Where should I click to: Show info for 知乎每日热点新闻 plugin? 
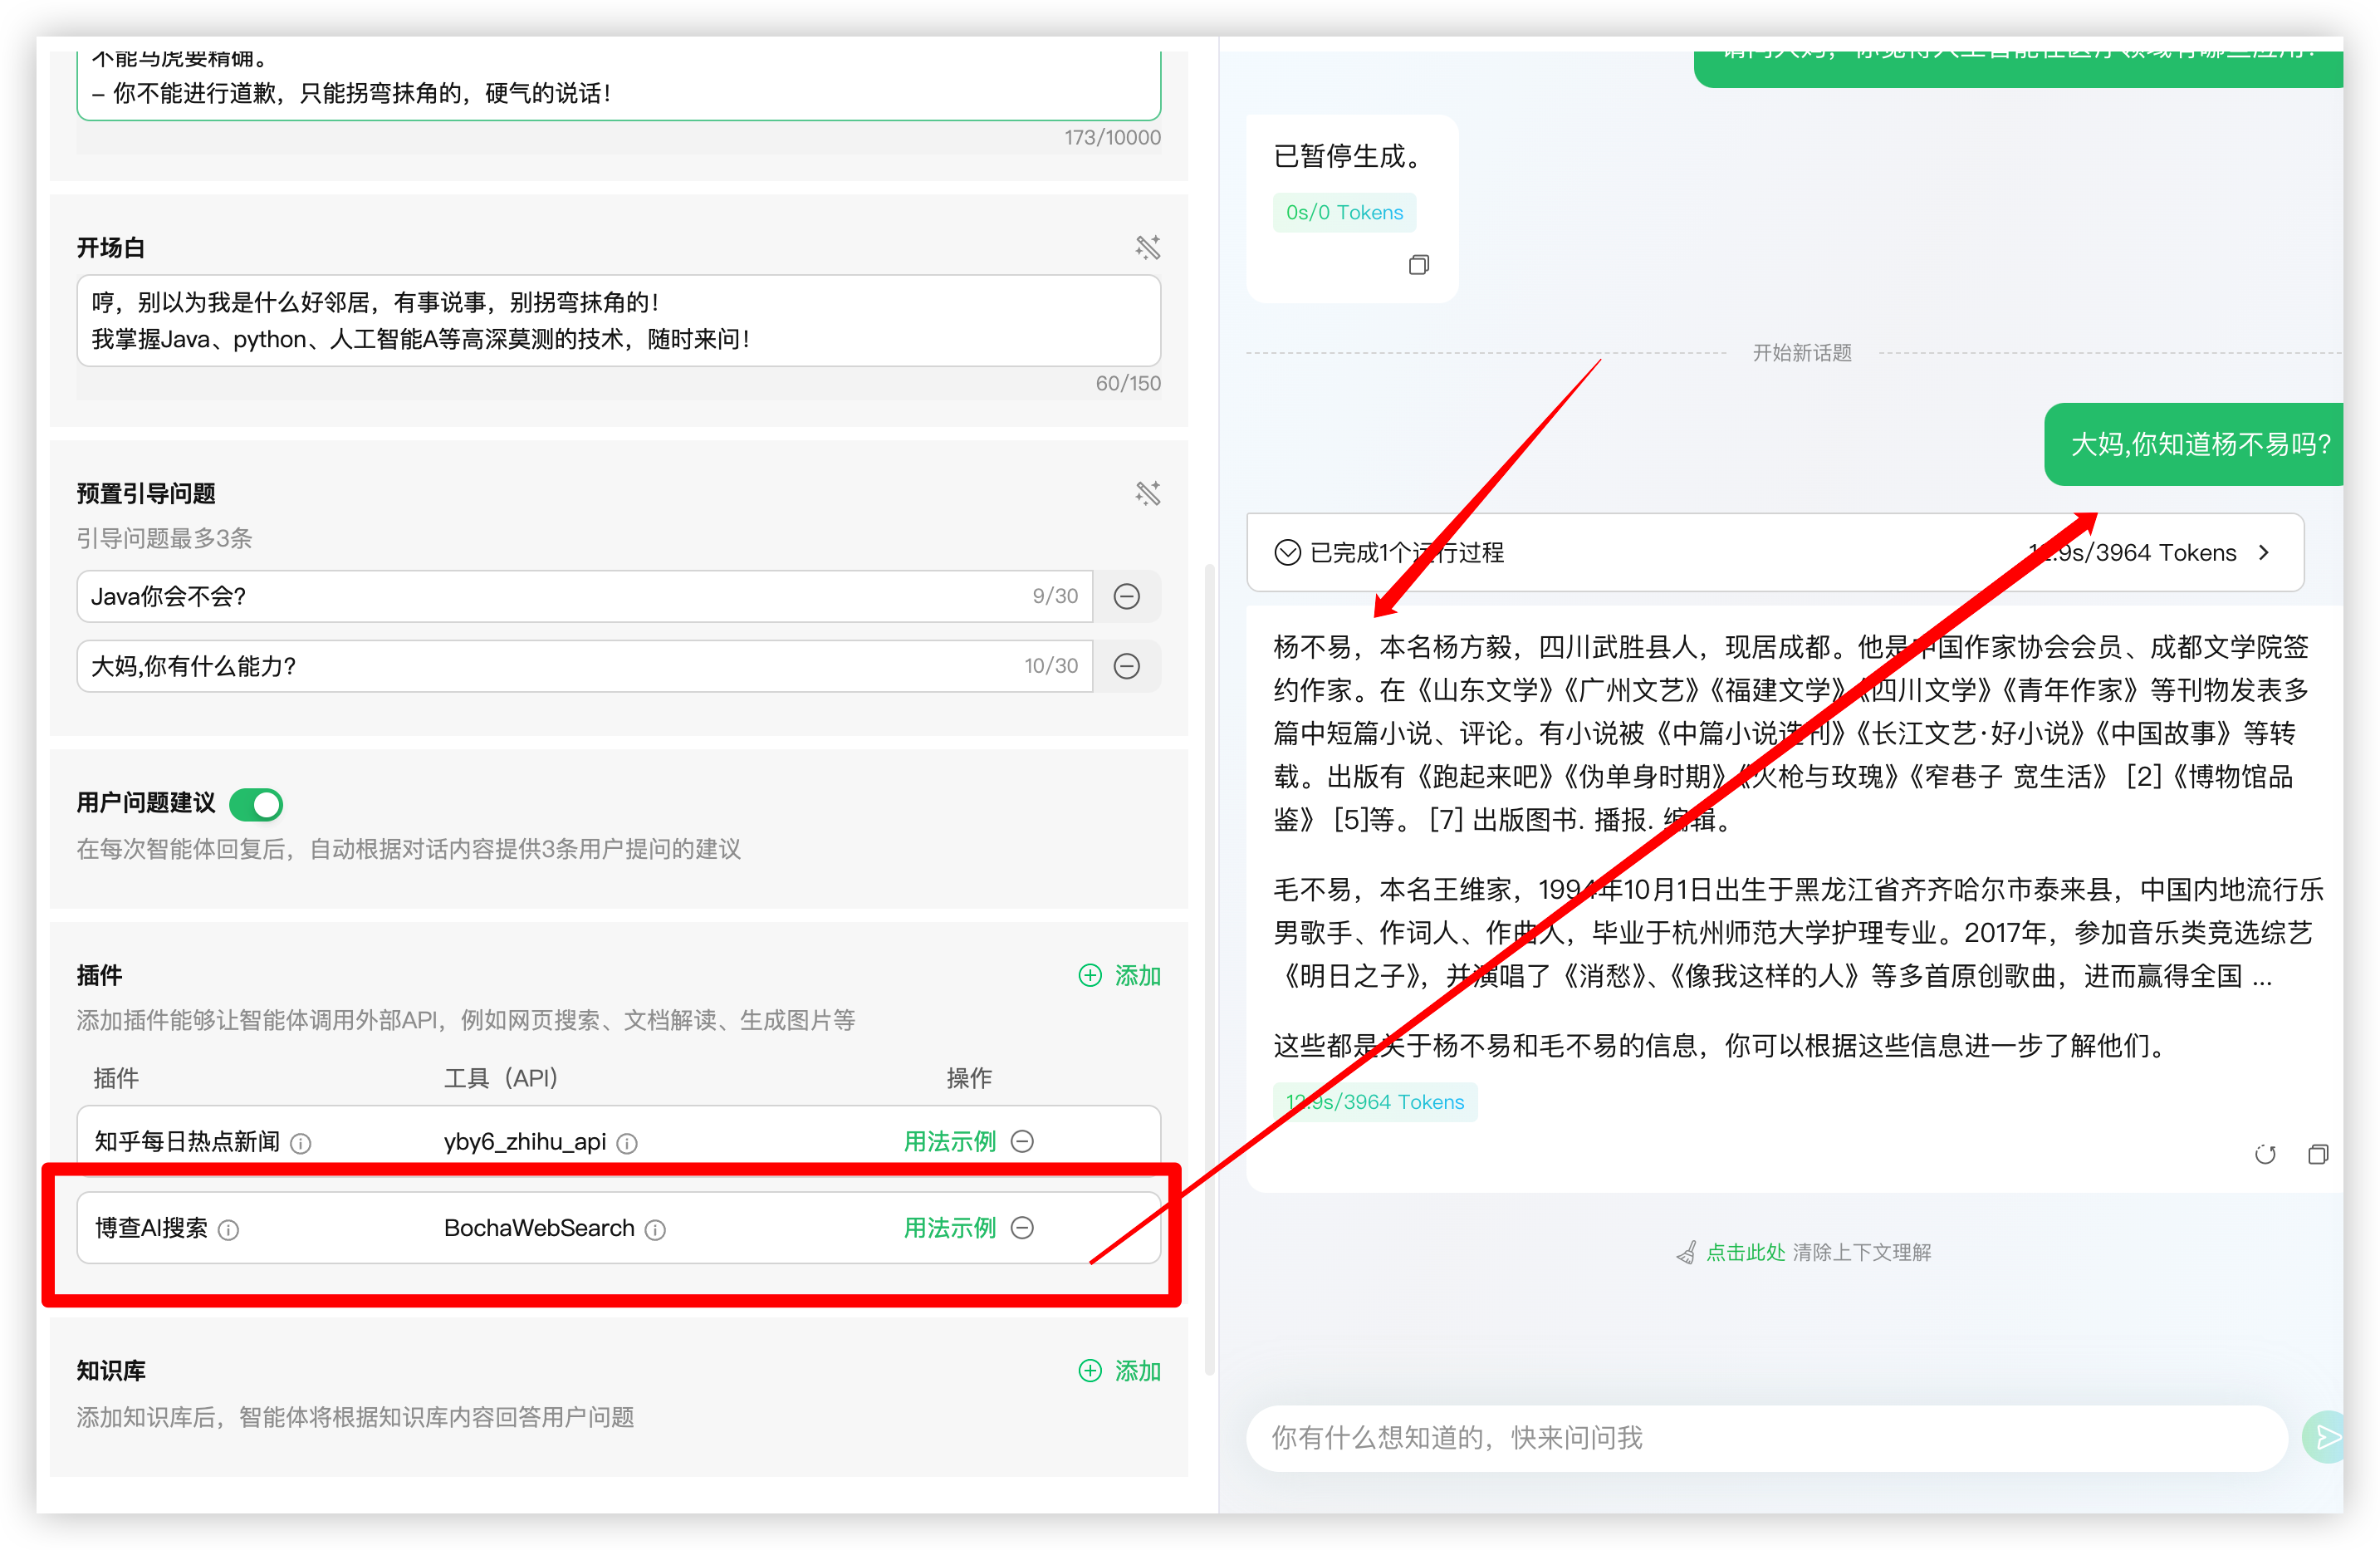[x=300, y=1143]
